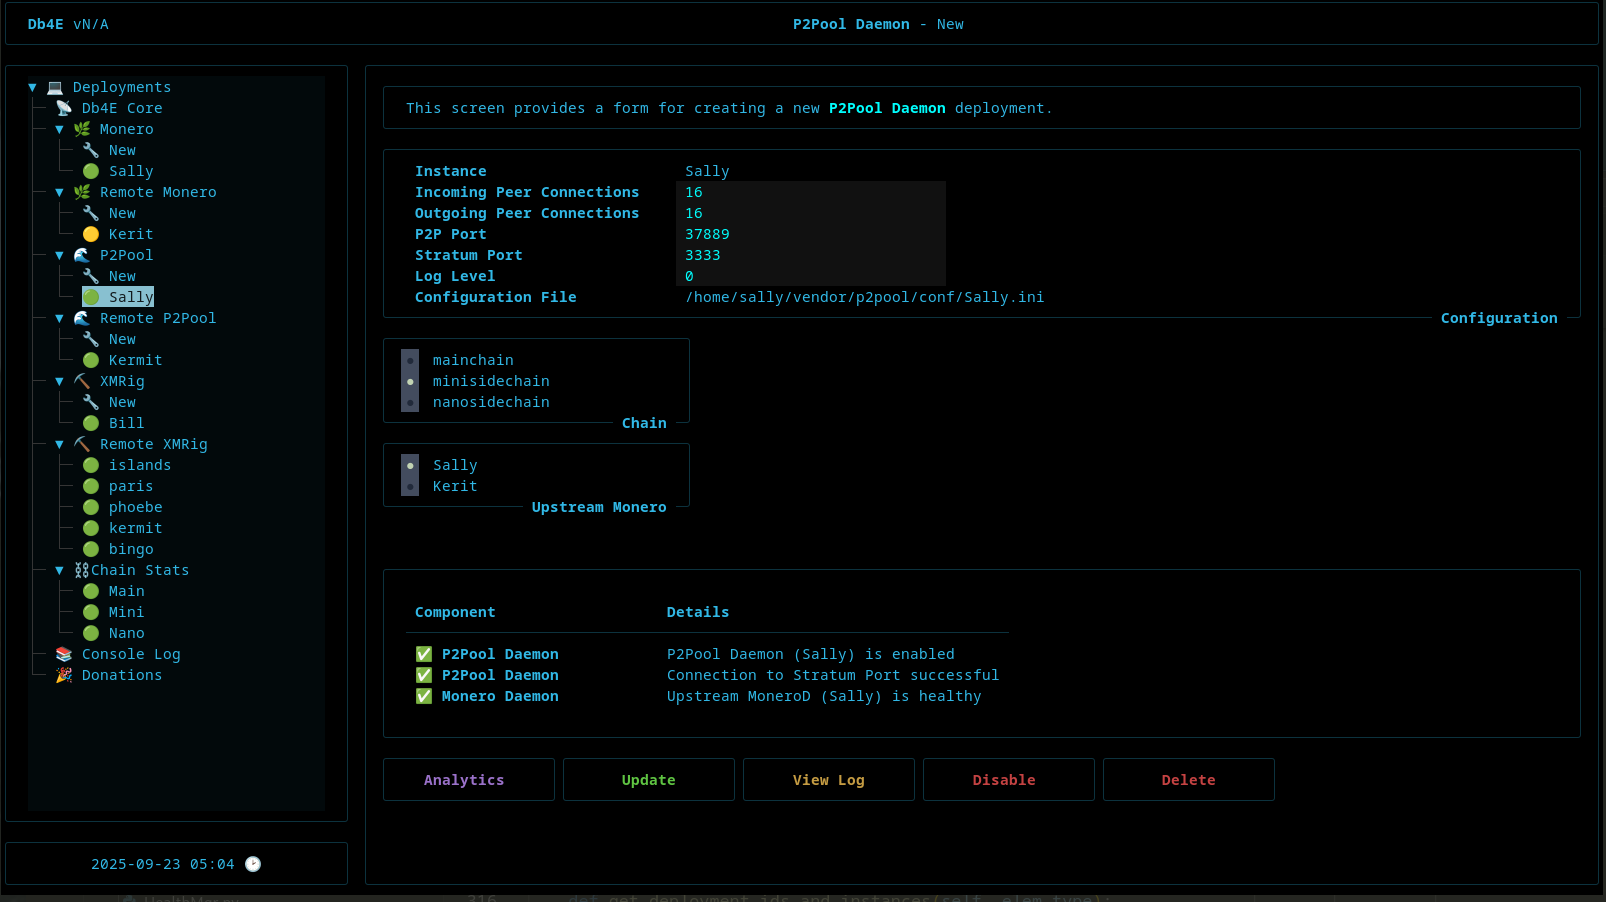Choose Kerit as Upstream Monero
1606x902 pixels.
pos(410,486)
